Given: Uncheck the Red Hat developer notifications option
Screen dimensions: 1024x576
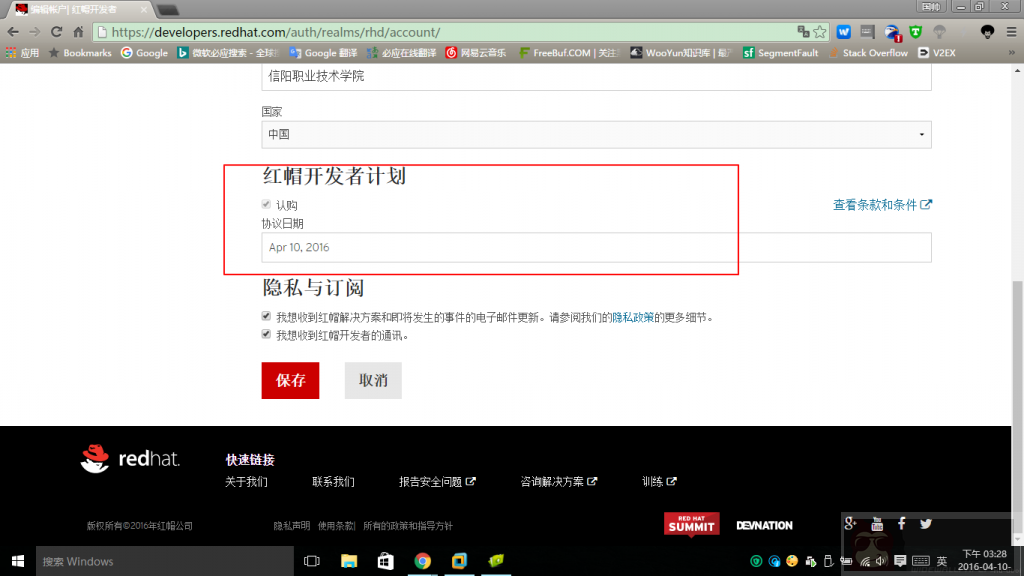Looking at the screenshot, I should 266,332.
